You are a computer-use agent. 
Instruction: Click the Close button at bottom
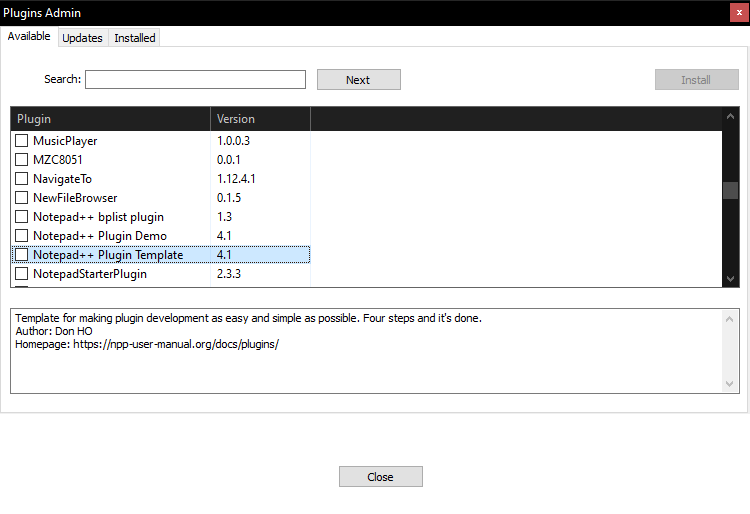(381, 477)
